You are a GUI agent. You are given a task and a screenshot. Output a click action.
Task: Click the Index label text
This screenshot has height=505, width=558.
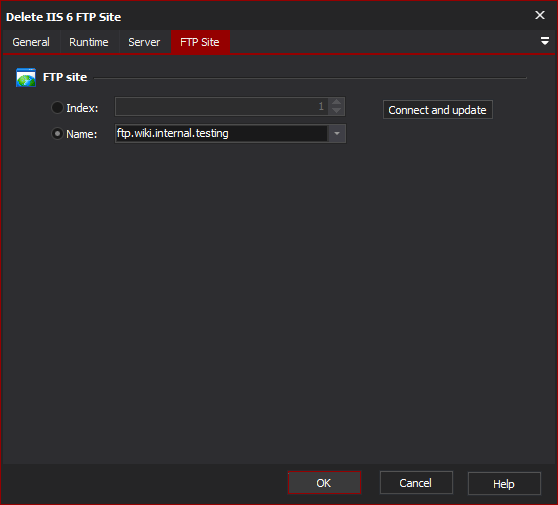click(x=82, y=108)
